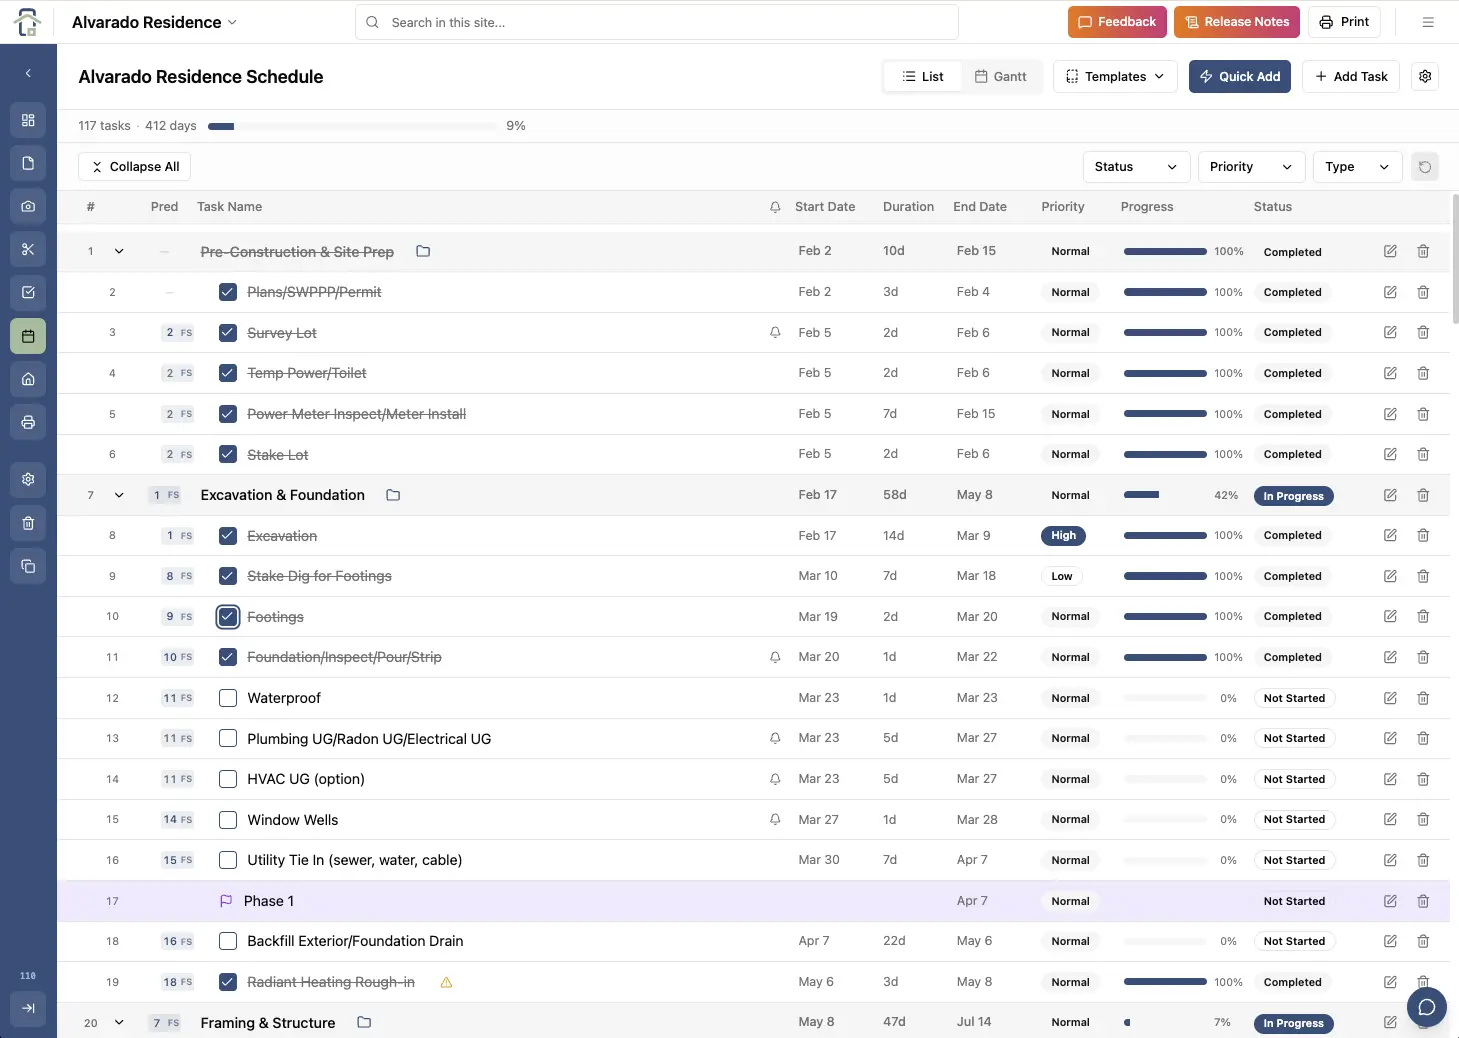The height and width of the screenshot is (1038, 1459).
Task: Check the Waterproof task checkbox
Action: tap(227, 697)
